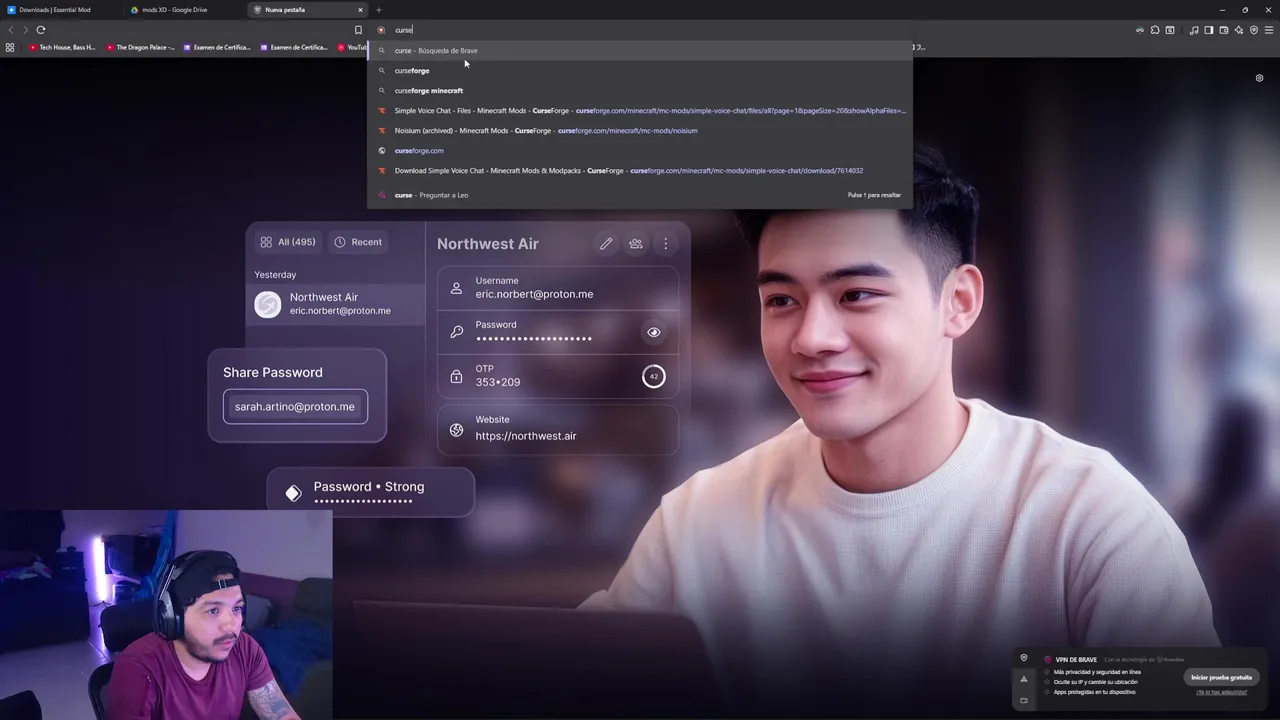
Task: Open the Leo AI sparkle icon
Action: 1239,30
